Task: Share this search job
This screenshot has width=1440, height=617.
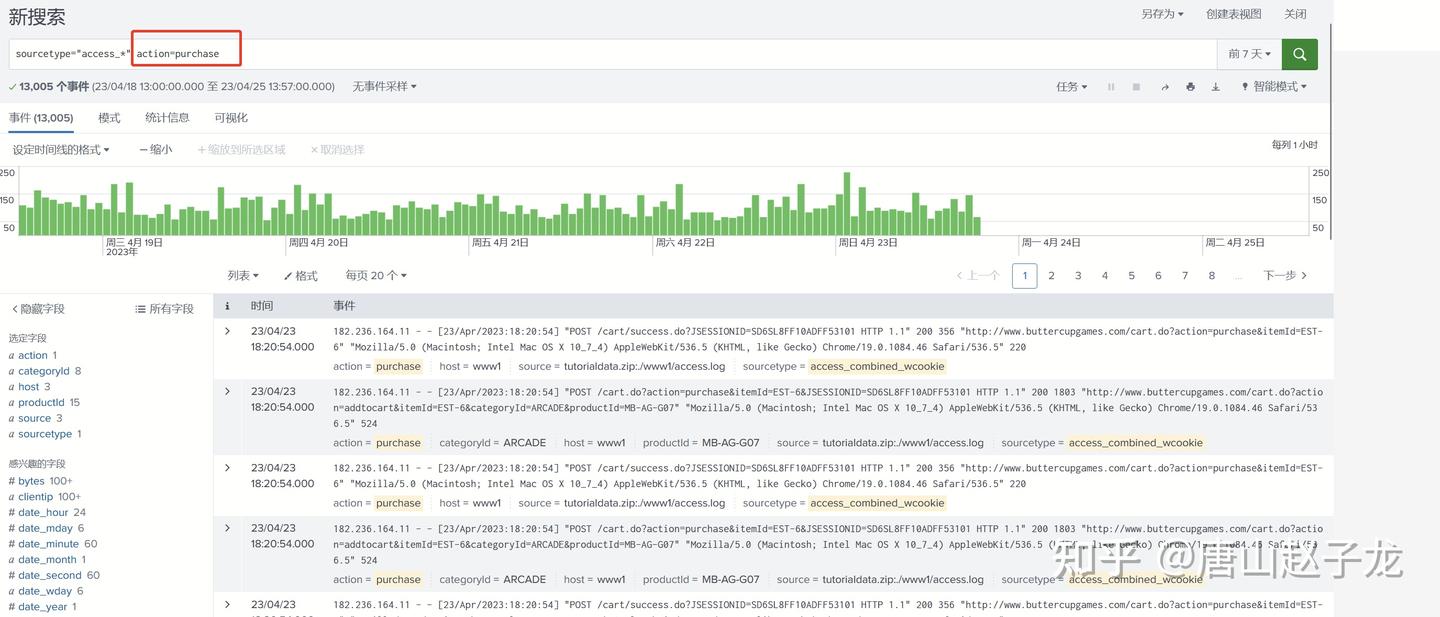Action: 1164,86
